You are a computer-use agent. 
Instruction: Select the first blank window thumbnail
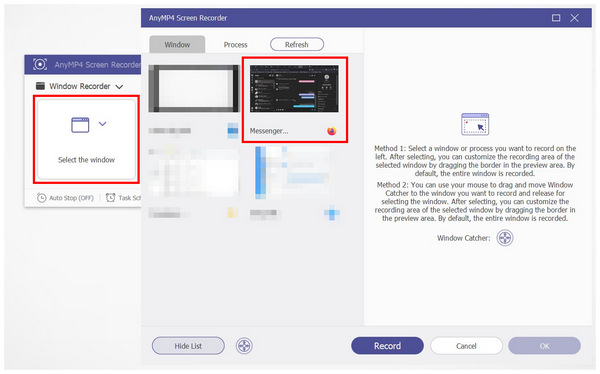194,88
